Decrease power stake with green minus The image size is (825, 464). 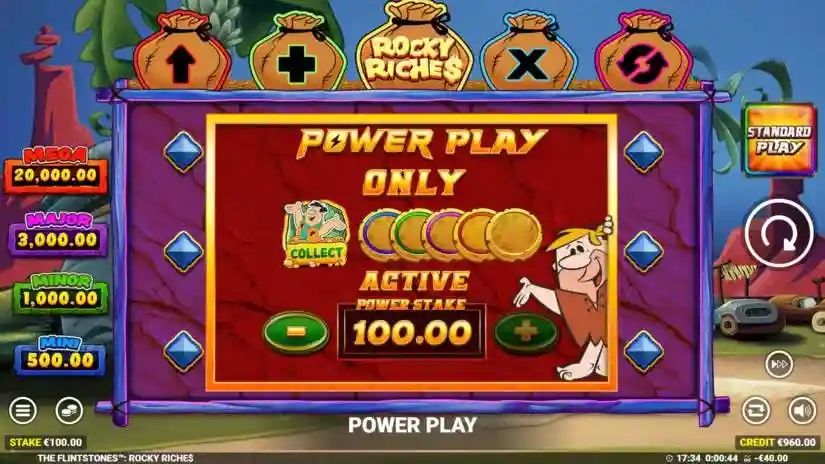click(296, 331)
